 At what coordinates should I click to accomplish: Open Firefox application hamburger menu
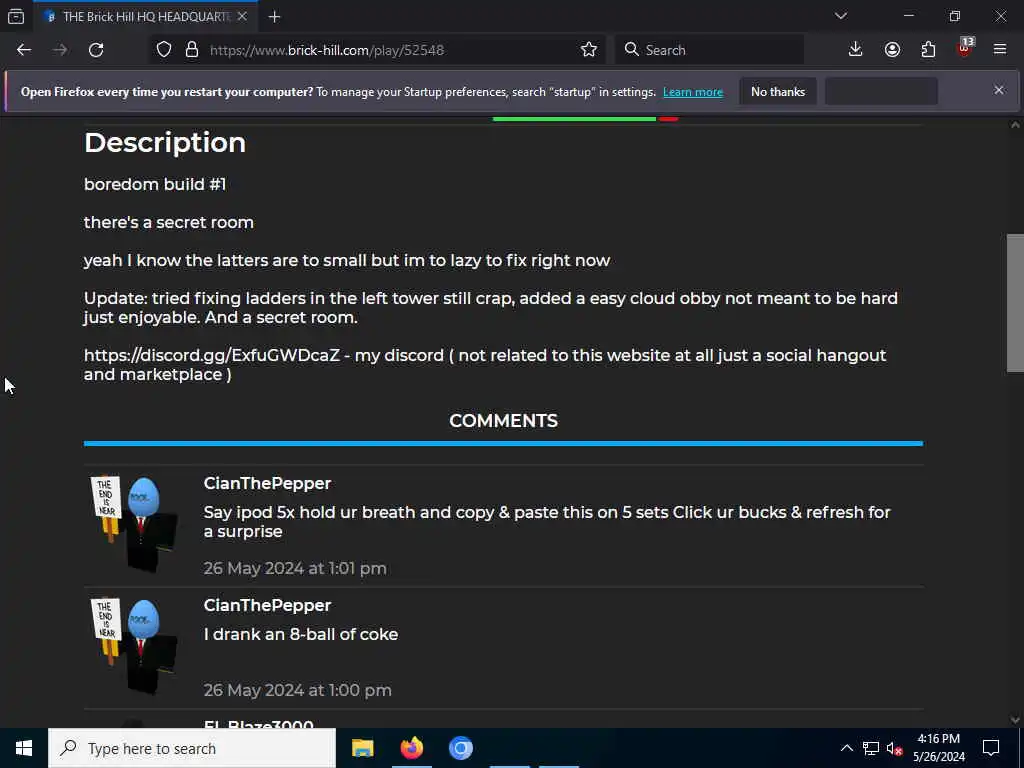1000,50
